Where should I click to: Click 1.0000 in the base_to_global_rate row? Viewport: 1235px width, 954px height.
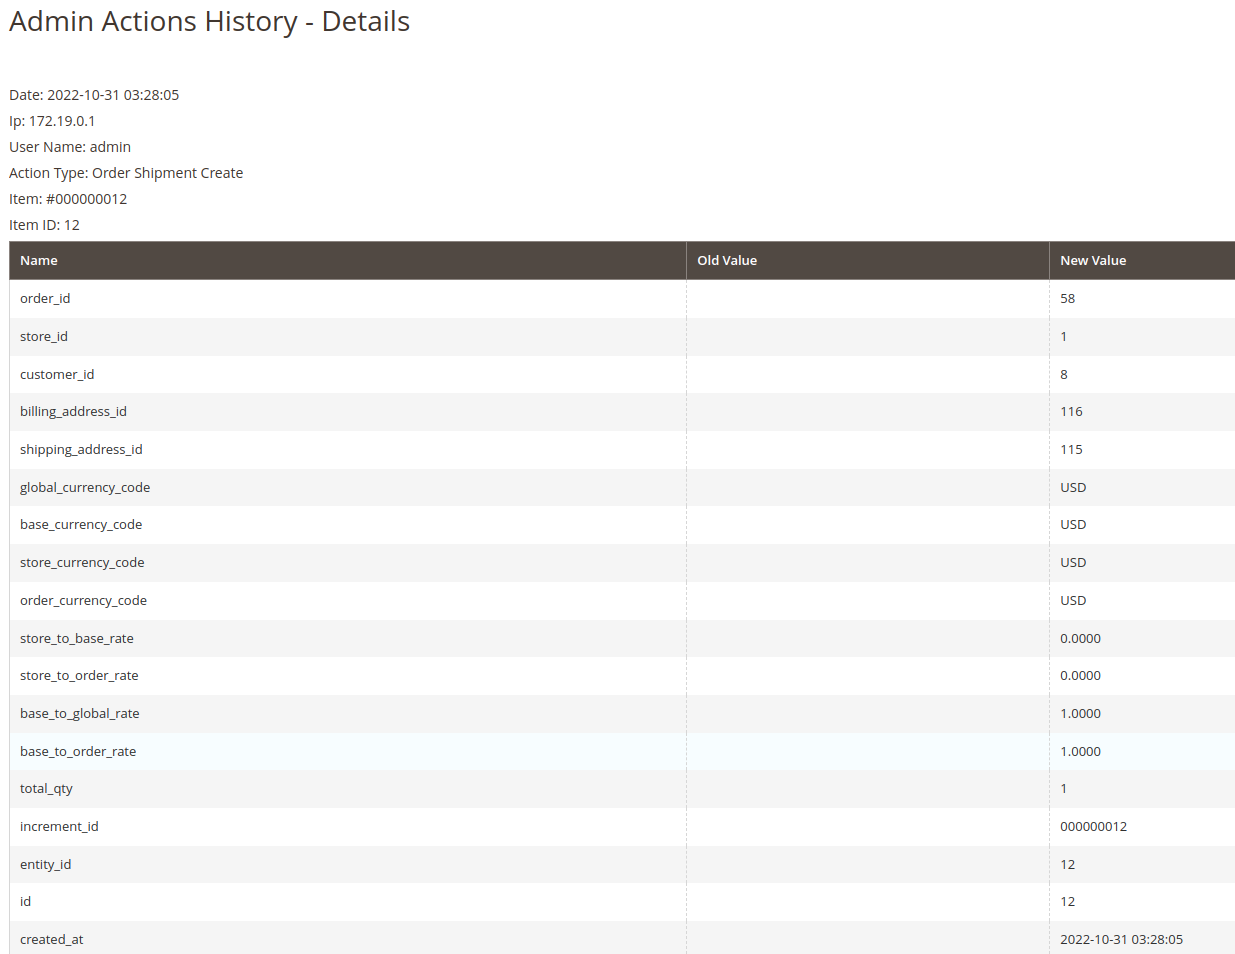click(x=1080, y=713)
